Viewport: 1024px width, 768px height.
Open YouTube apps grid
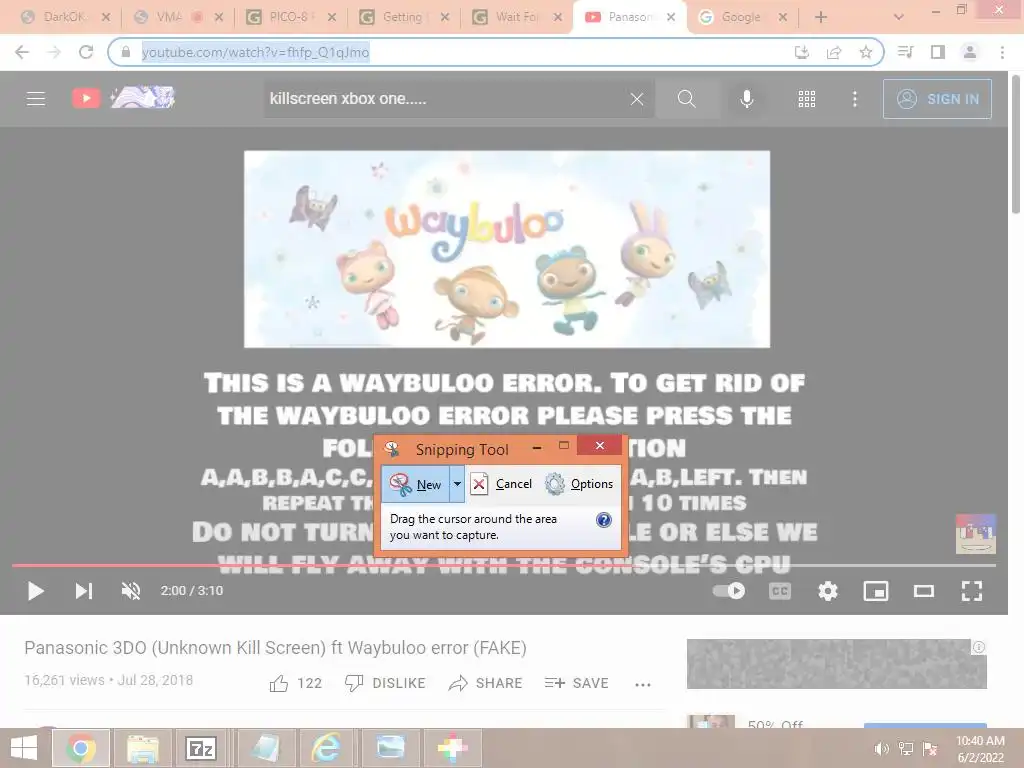807,99
